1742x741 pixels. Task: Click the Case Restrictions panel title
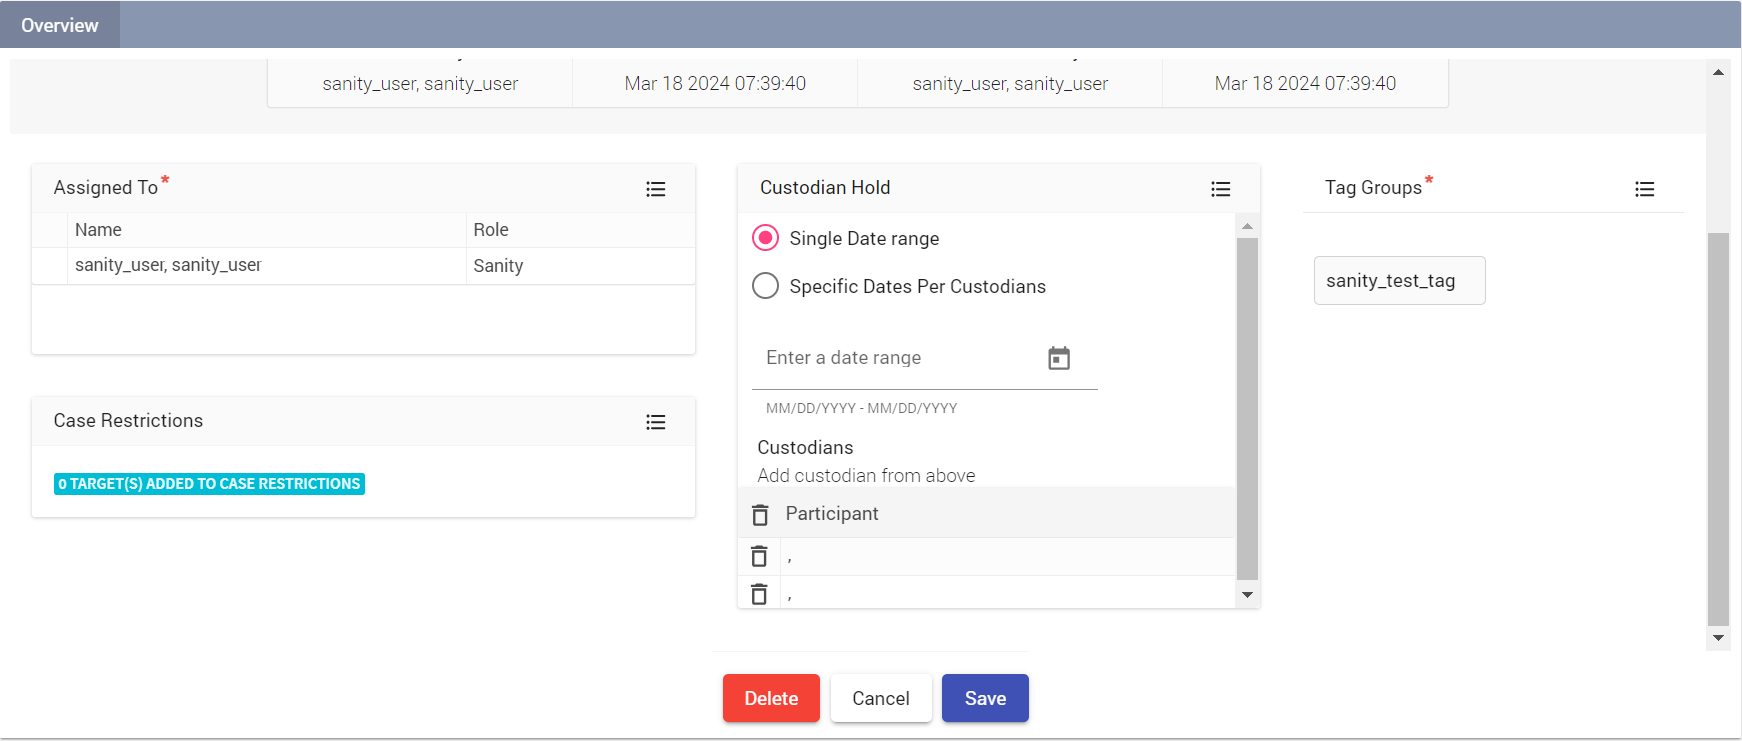(x=128, y=421)
